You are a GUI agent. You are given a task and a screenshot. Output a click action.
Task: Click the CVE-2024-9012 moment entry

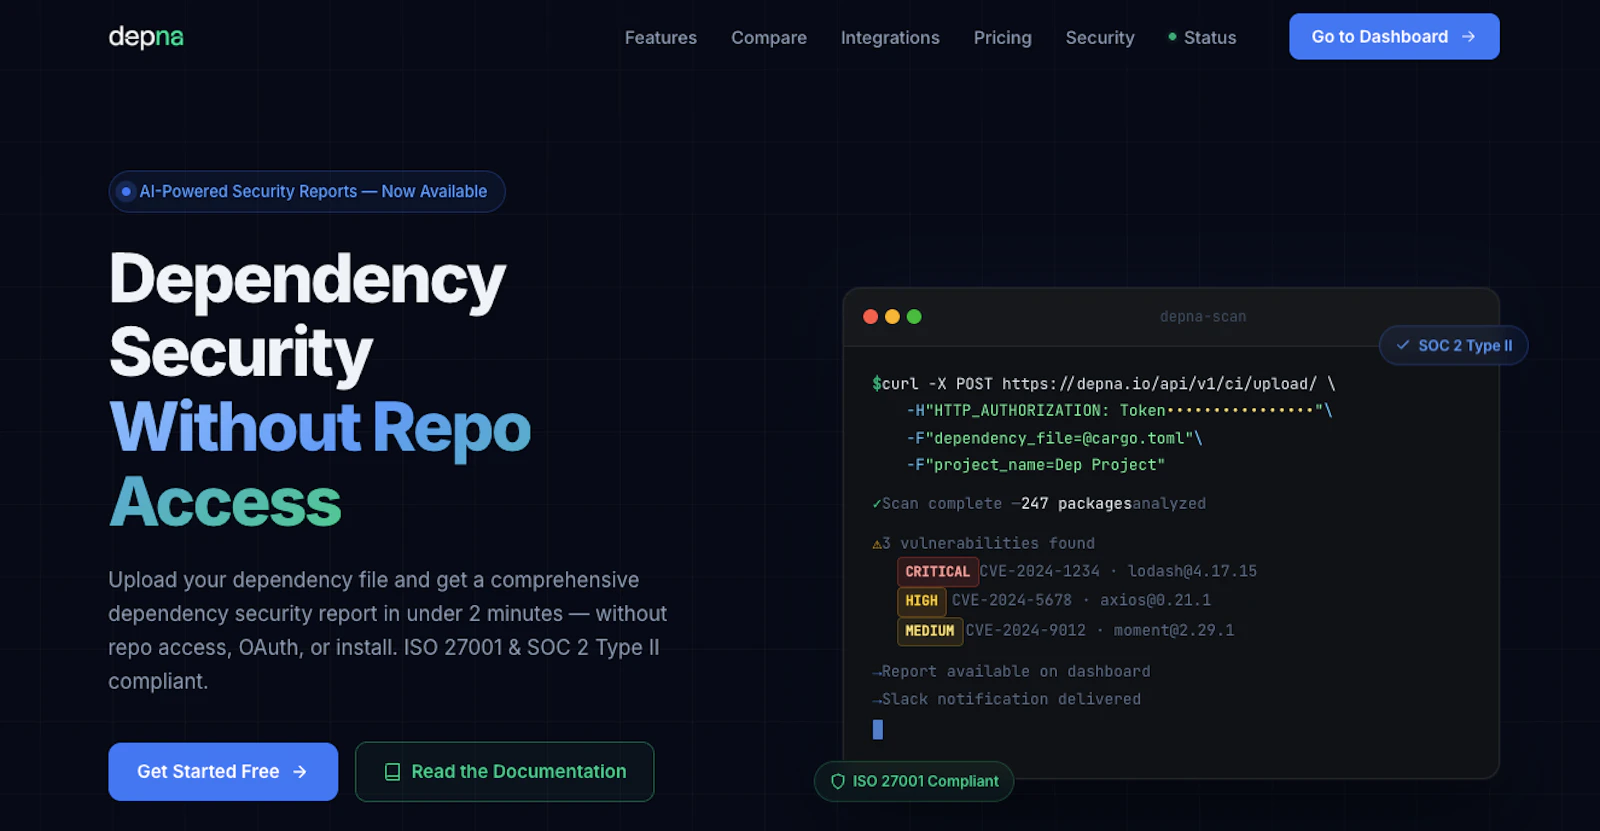[x=1099, y=630]
